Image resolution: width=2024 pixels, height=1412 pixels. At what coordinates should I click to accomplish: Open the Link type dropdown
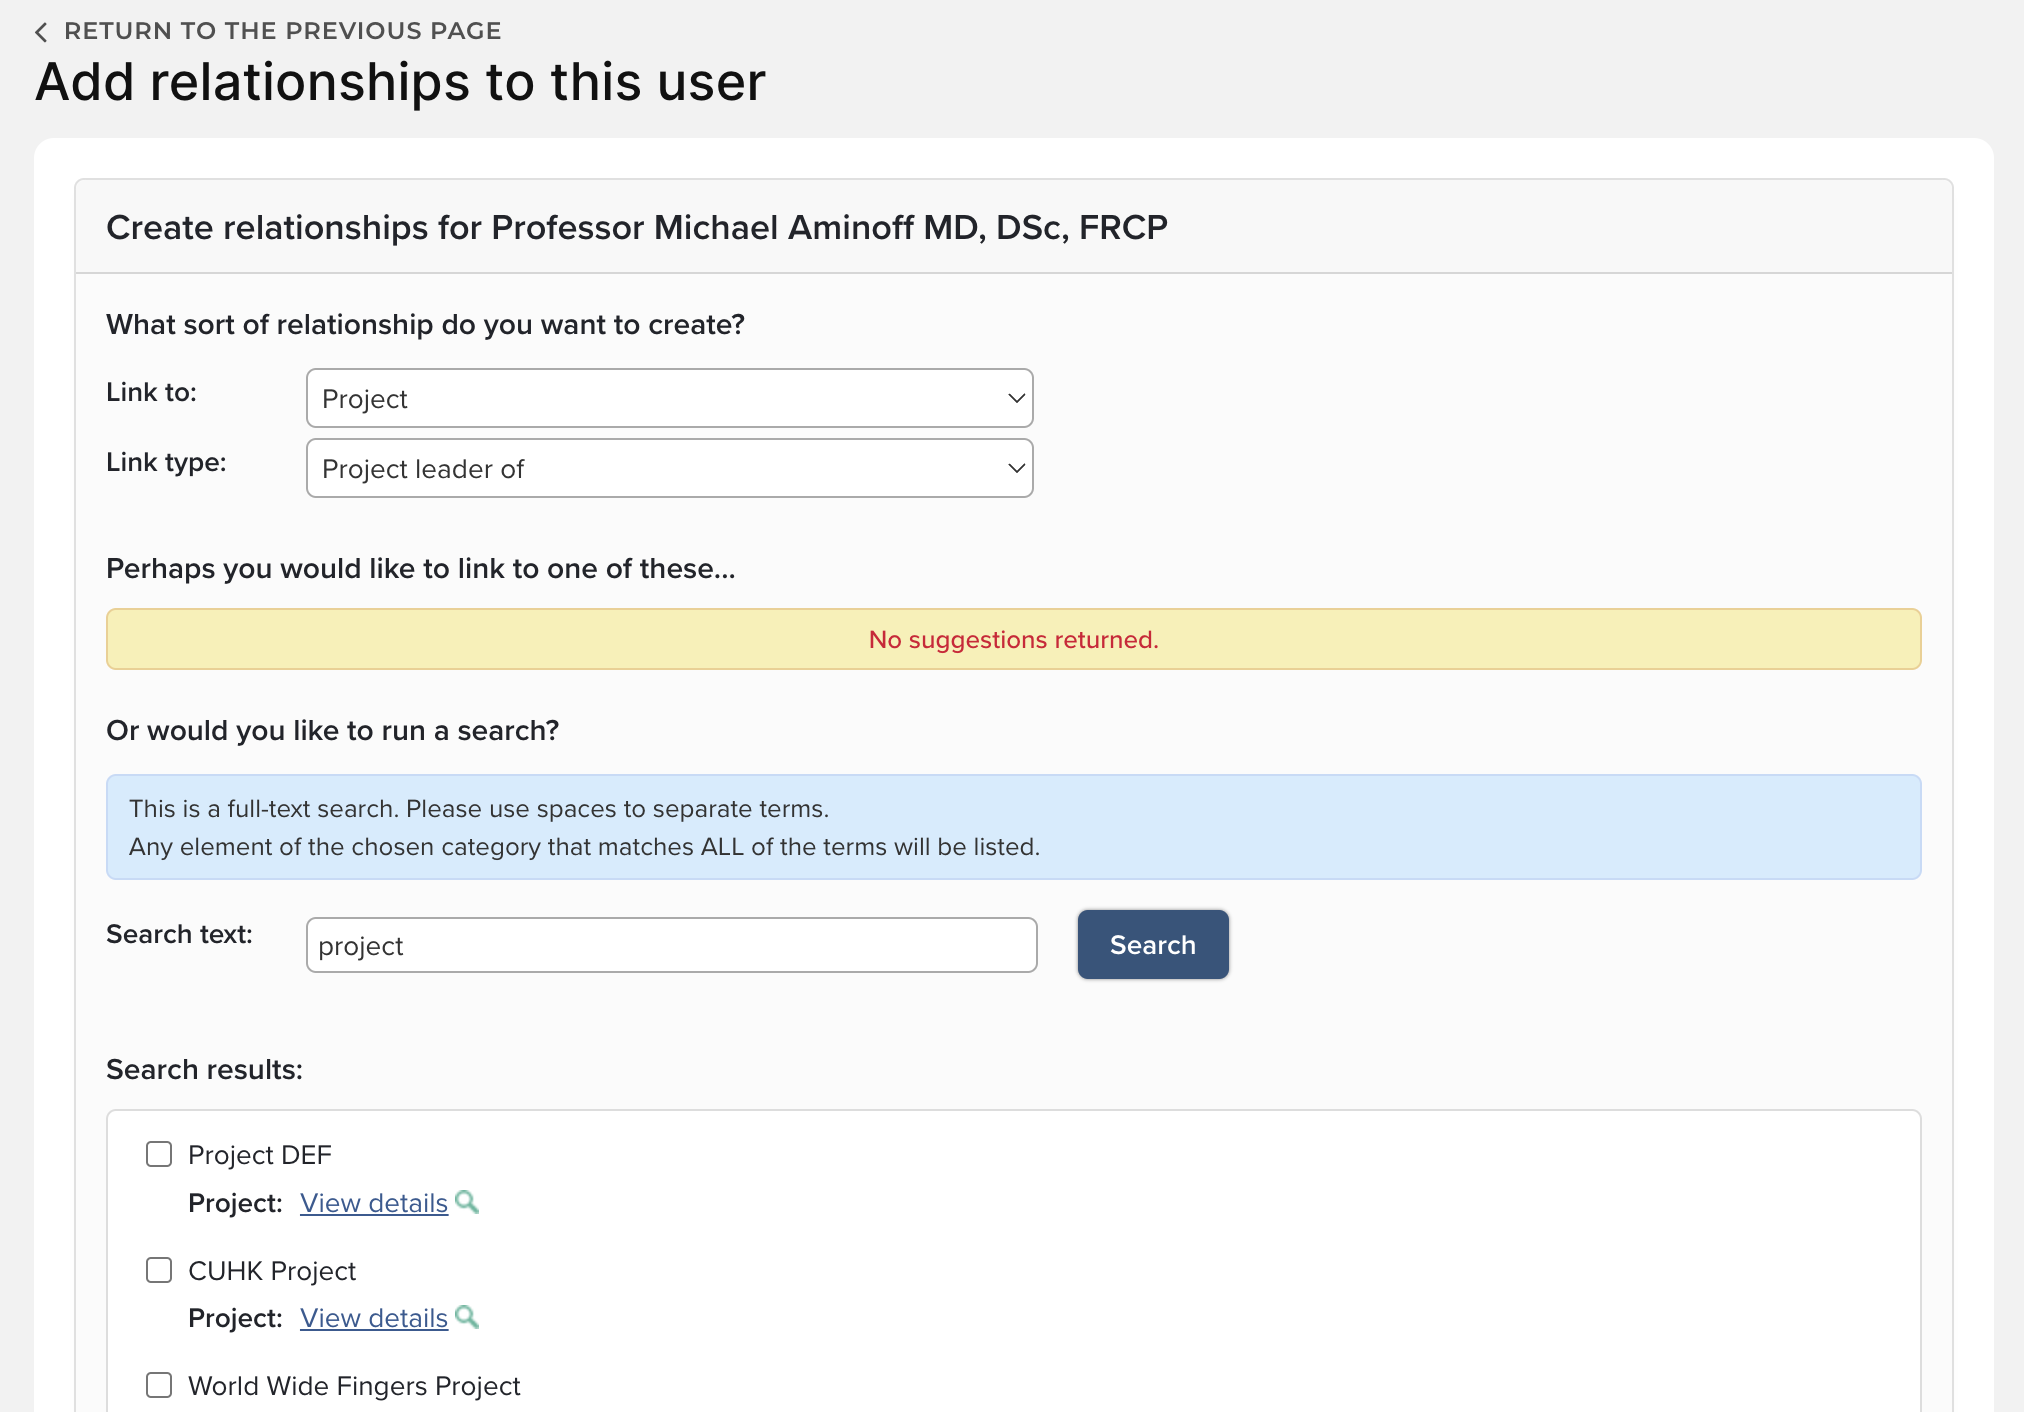pos(668,468)
